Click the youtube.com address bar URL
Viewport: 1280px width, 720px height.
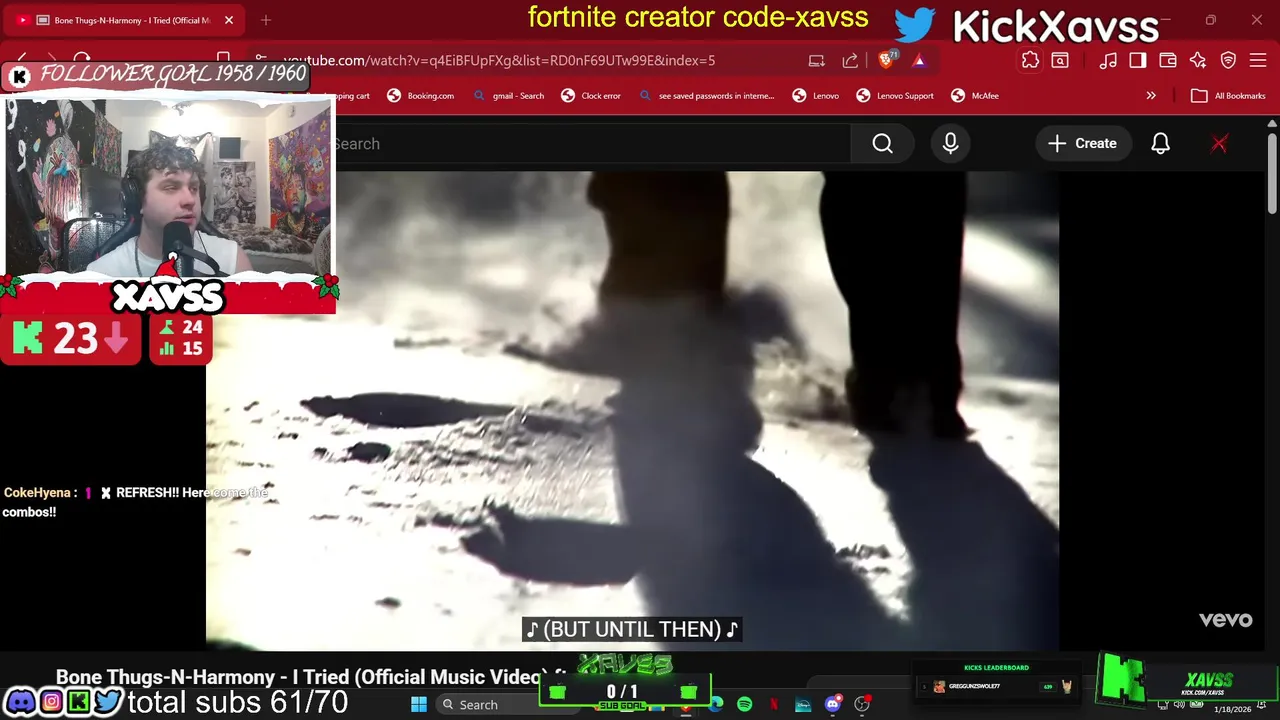click(498, 60)
